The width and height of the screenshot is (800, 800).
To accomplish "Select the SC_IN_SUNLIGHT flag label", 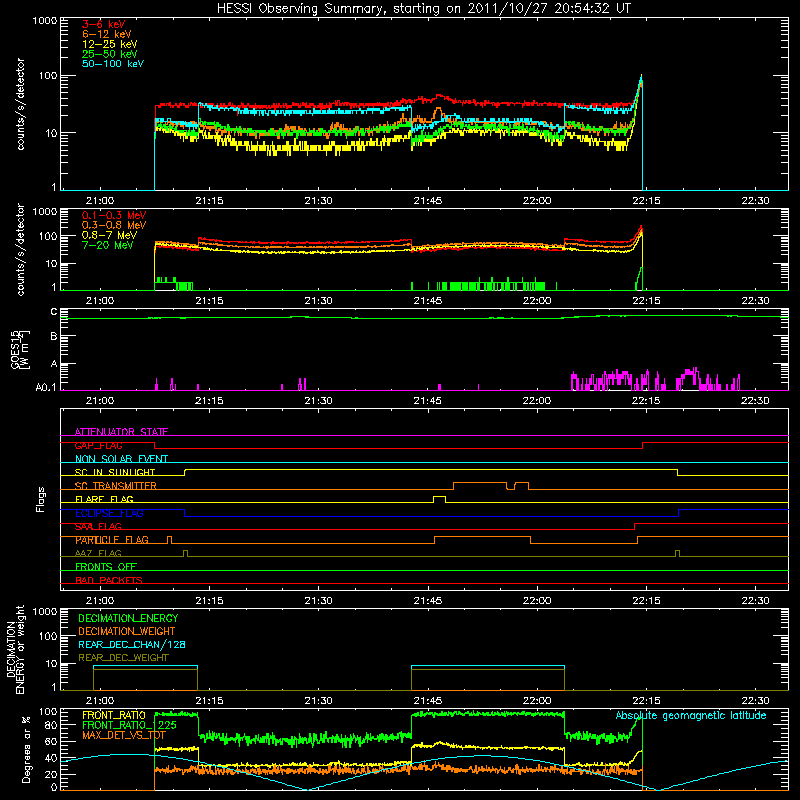I will (x=115, y=472).
